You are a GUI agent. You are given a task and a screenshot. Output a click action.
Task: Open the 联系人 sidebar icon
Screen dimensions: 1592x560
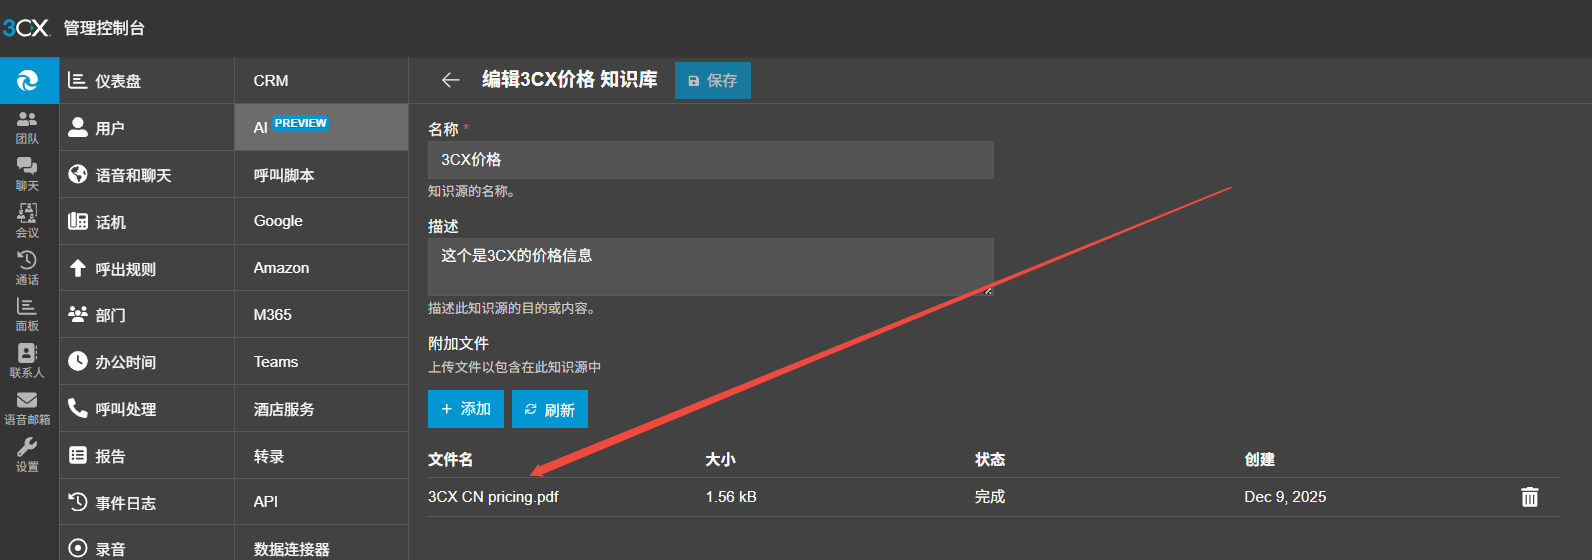click(28, 361)
